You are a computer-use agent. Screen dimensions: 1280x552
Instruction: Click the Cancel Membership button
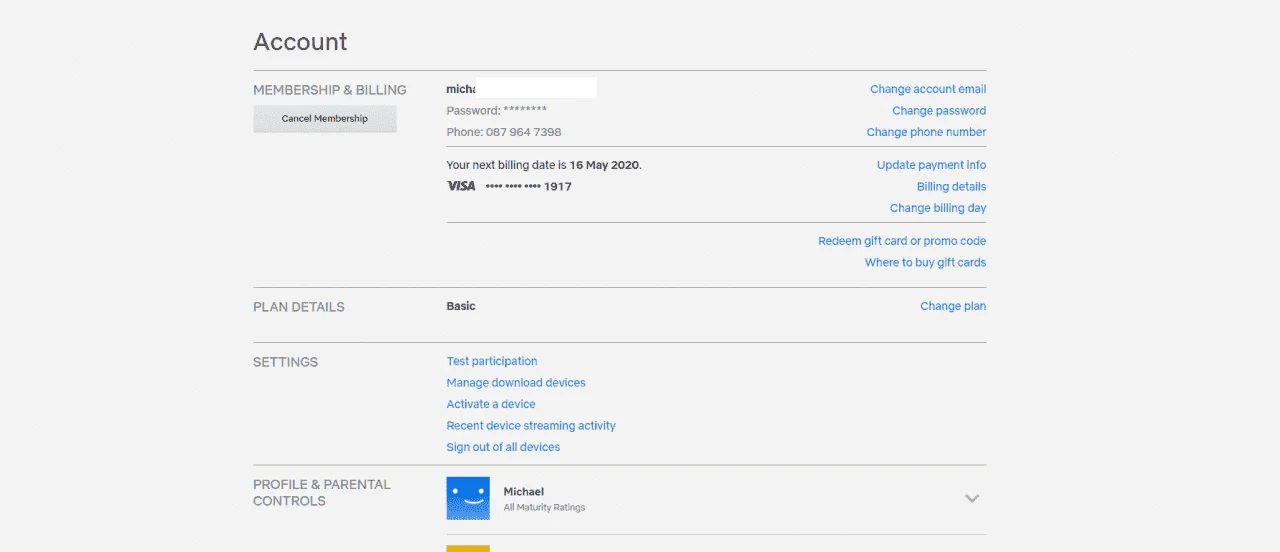point(325,119)
